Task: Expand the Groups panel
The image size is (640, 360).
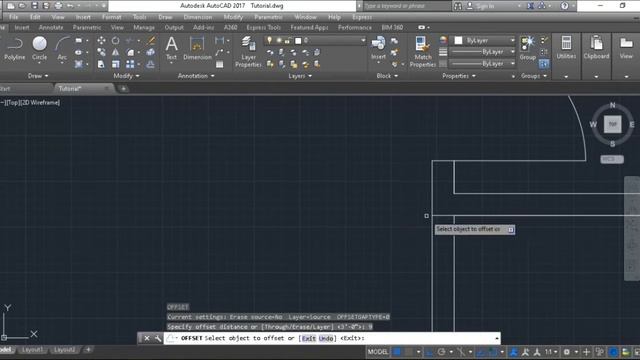Action: point(534,76)
